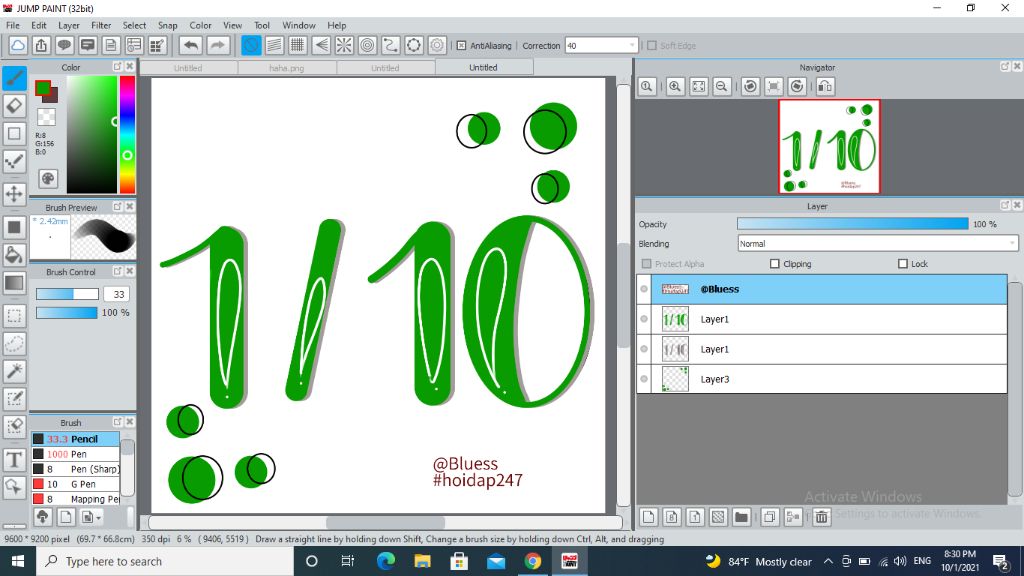This screenshot has width=1024, height=576.
Task: Click the export/share icon in the toolbar
Action: coord(41,45)
